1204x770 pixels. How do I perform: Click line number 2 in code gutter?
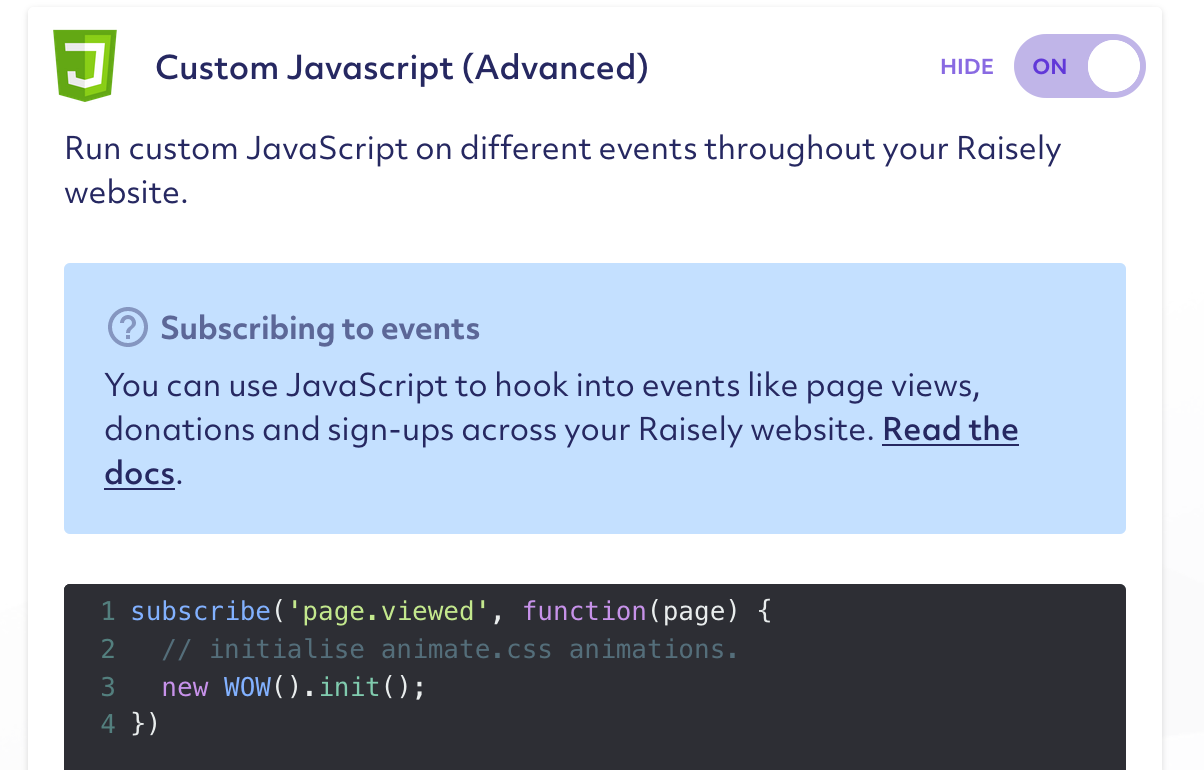pyautogui.click(x=108, y=649)
